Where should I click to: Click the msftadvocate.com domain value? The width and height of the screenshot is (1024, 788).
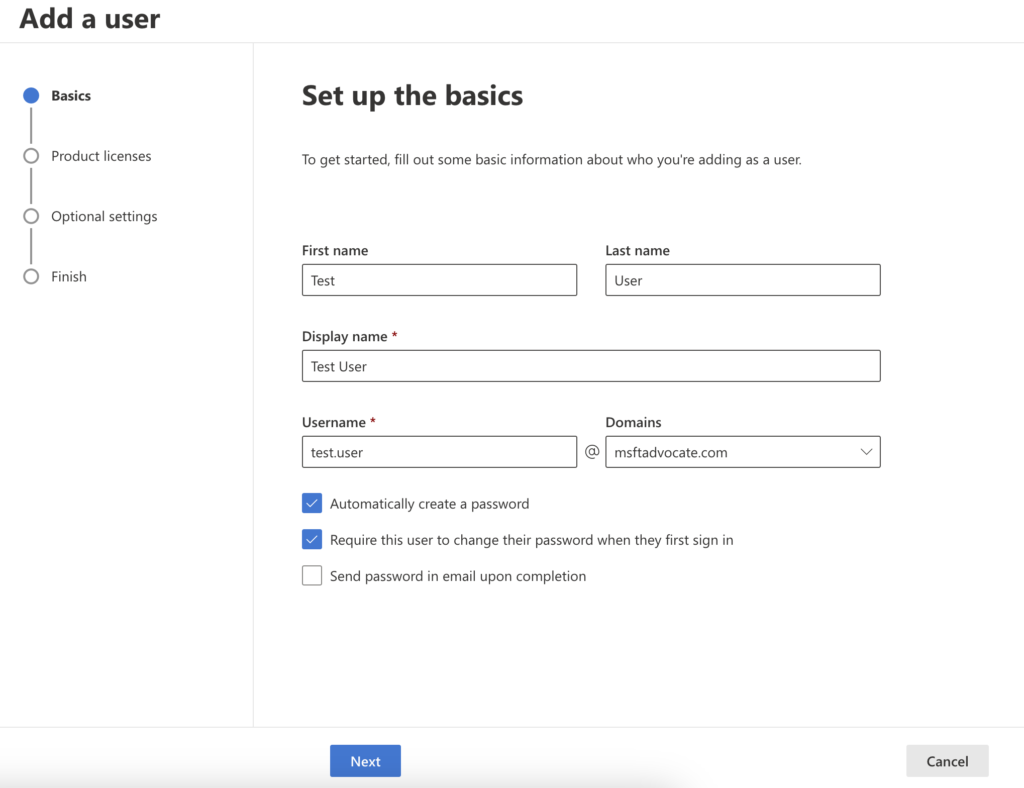pos(671,452)
